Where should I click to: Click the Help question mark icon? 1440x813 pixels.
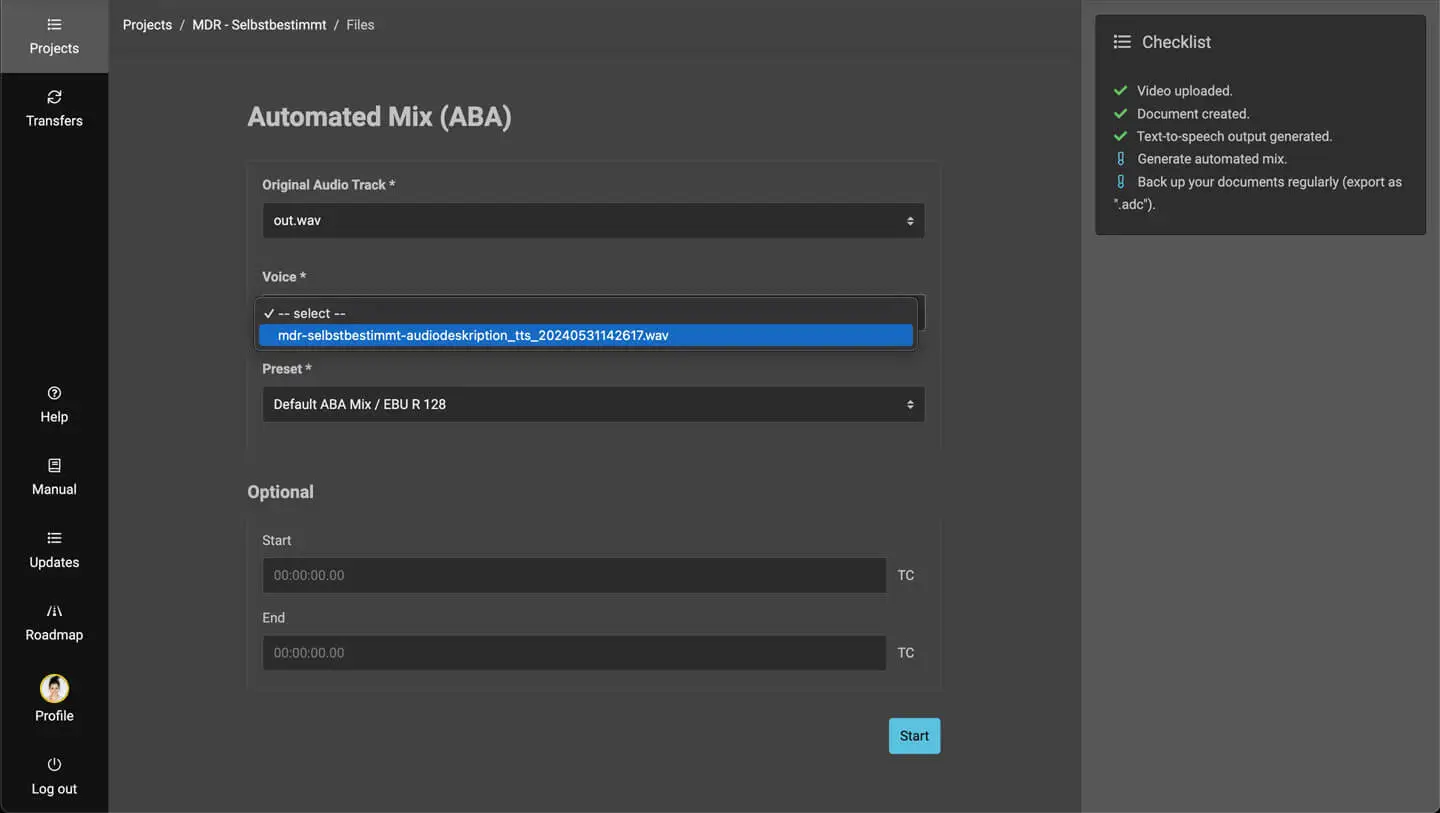54,393
